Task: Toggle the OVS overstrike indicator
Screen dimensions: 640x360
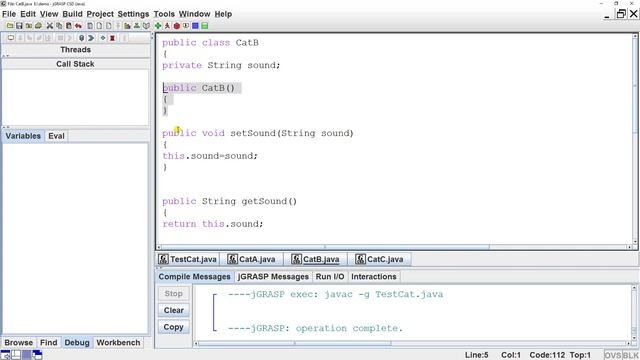Action: click(x=613, y=355)
